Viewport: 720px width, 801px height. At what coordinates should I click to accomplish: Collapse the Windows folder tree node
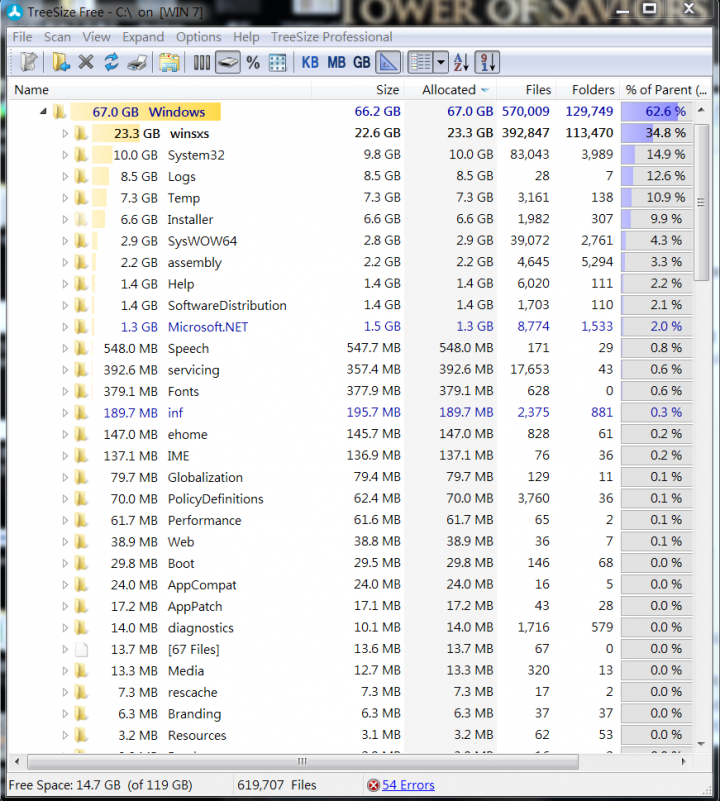point(43,111)
